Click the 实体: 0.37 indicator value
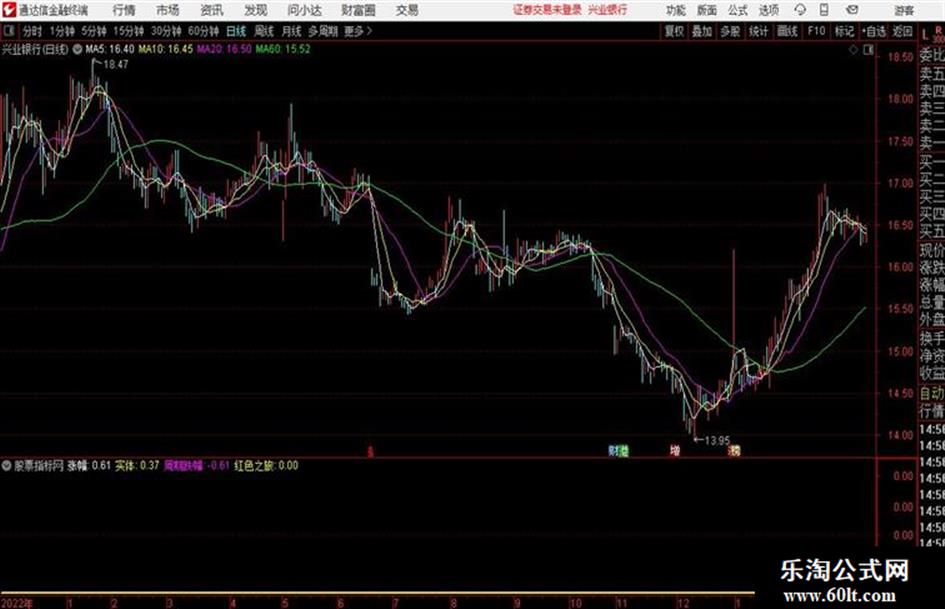The width and height of the screenshot is (945, 609). coord(137,465)
